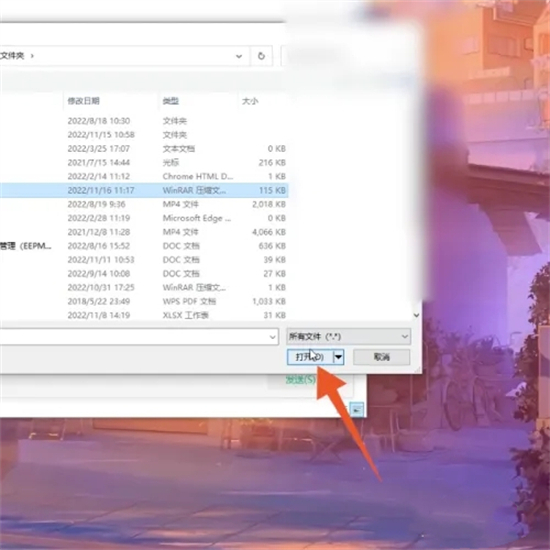
Task: Click the file list scrollbar down arrow
Action: [x=416, y=315]
